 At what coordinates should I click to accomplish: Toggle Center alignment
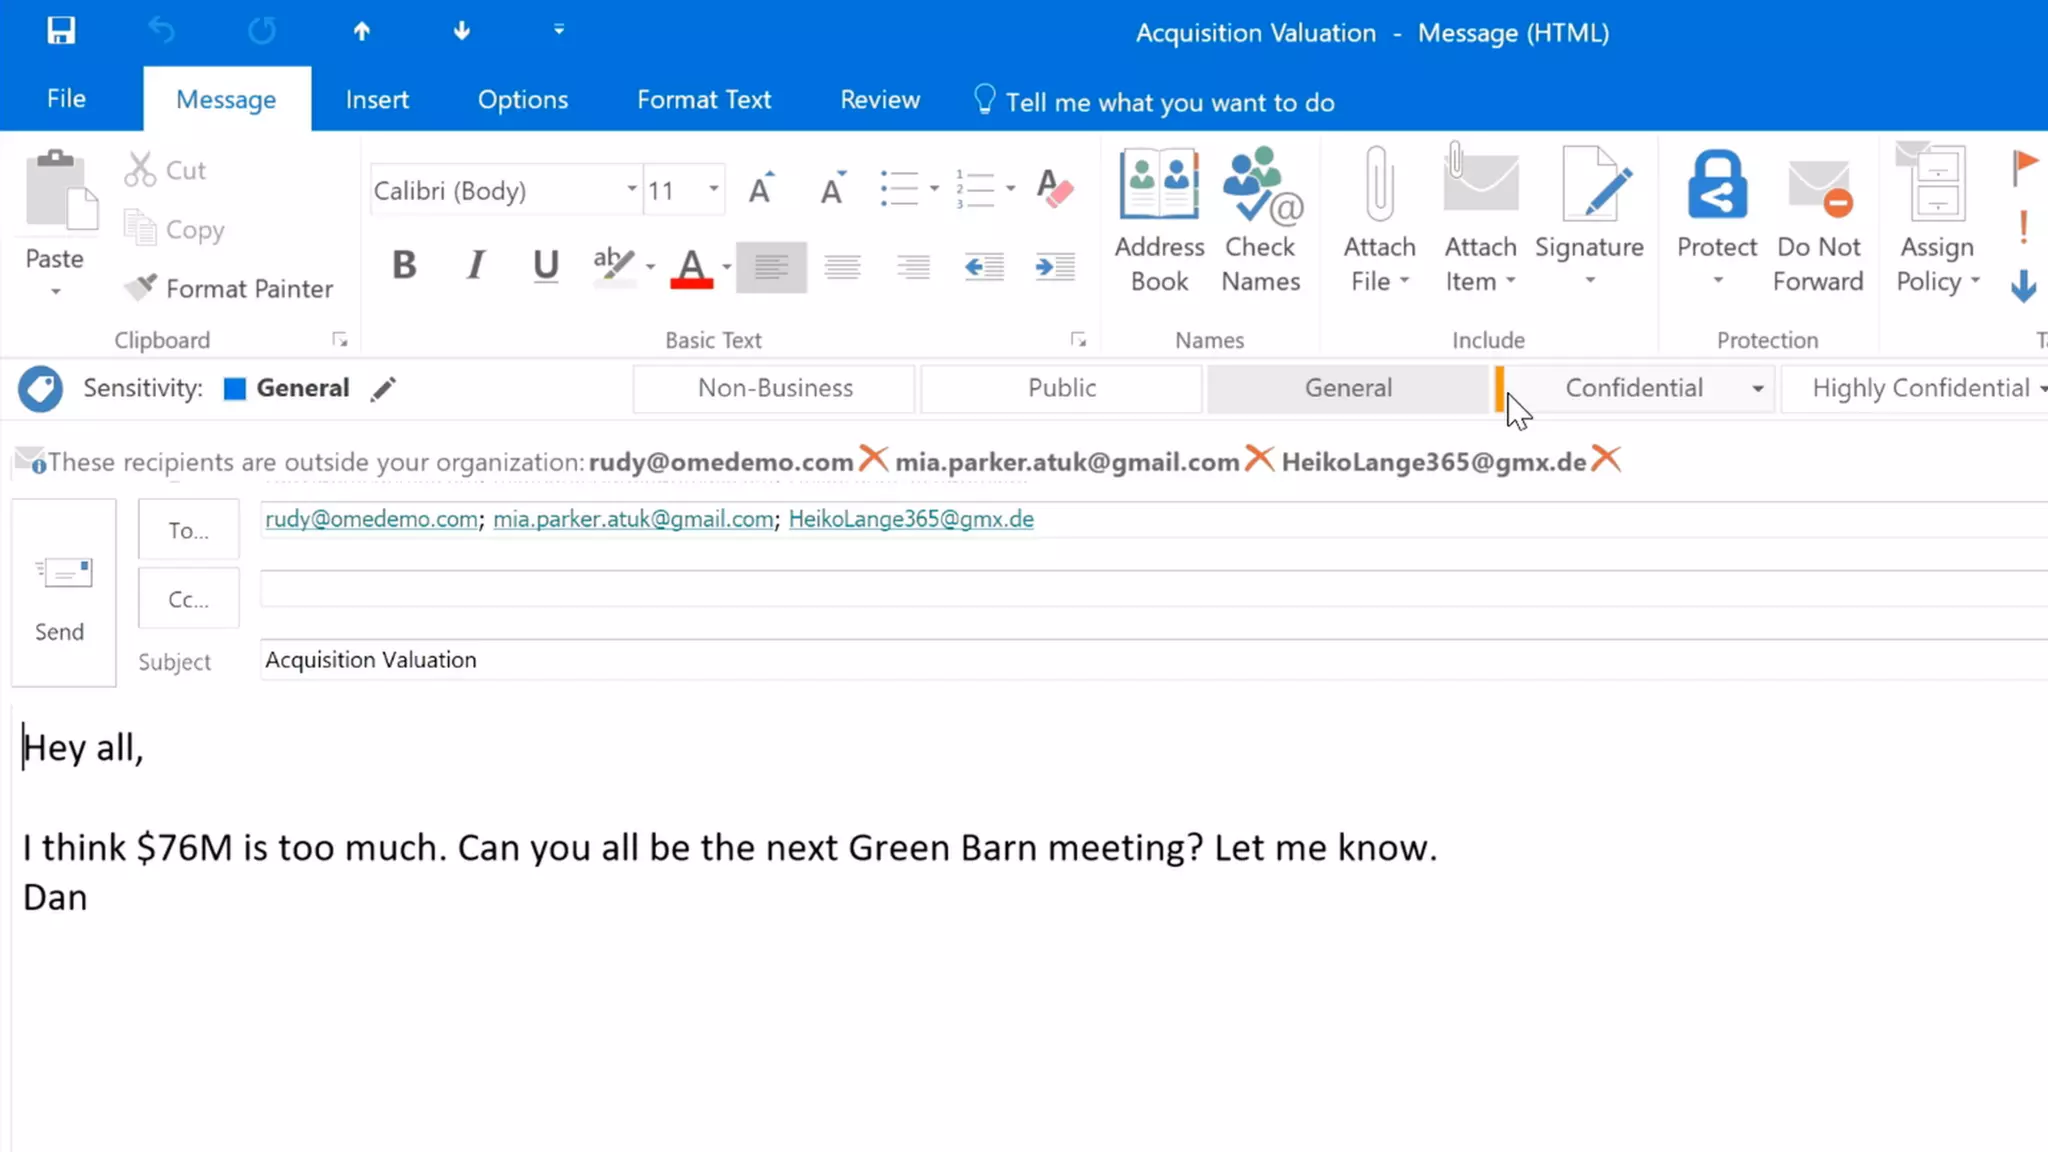pos(843,267)
